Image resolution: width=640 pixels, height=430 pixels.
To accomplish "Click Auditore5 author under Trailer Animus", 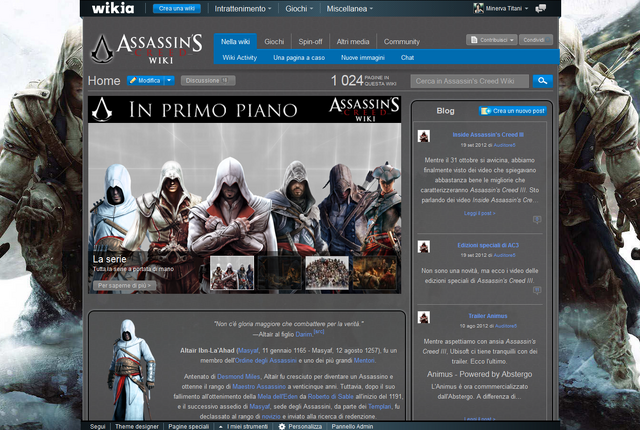I will click(x=505, y=326).
